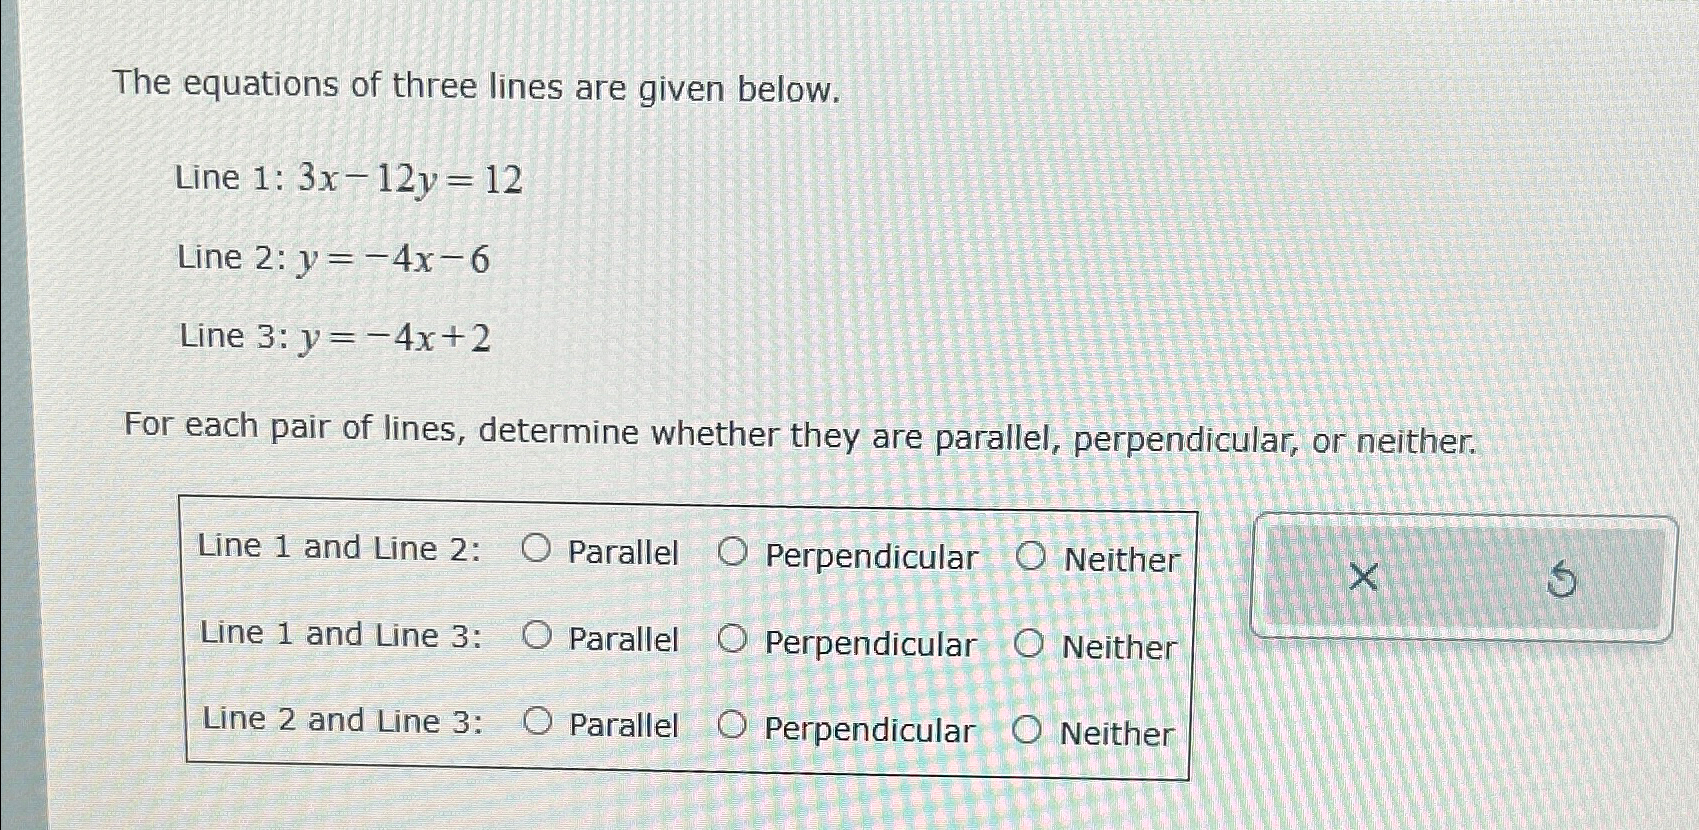Select Parallel for Line 2 and Line 3
This screenshot has width=1699, height=830.
click(x=538, y=723)
